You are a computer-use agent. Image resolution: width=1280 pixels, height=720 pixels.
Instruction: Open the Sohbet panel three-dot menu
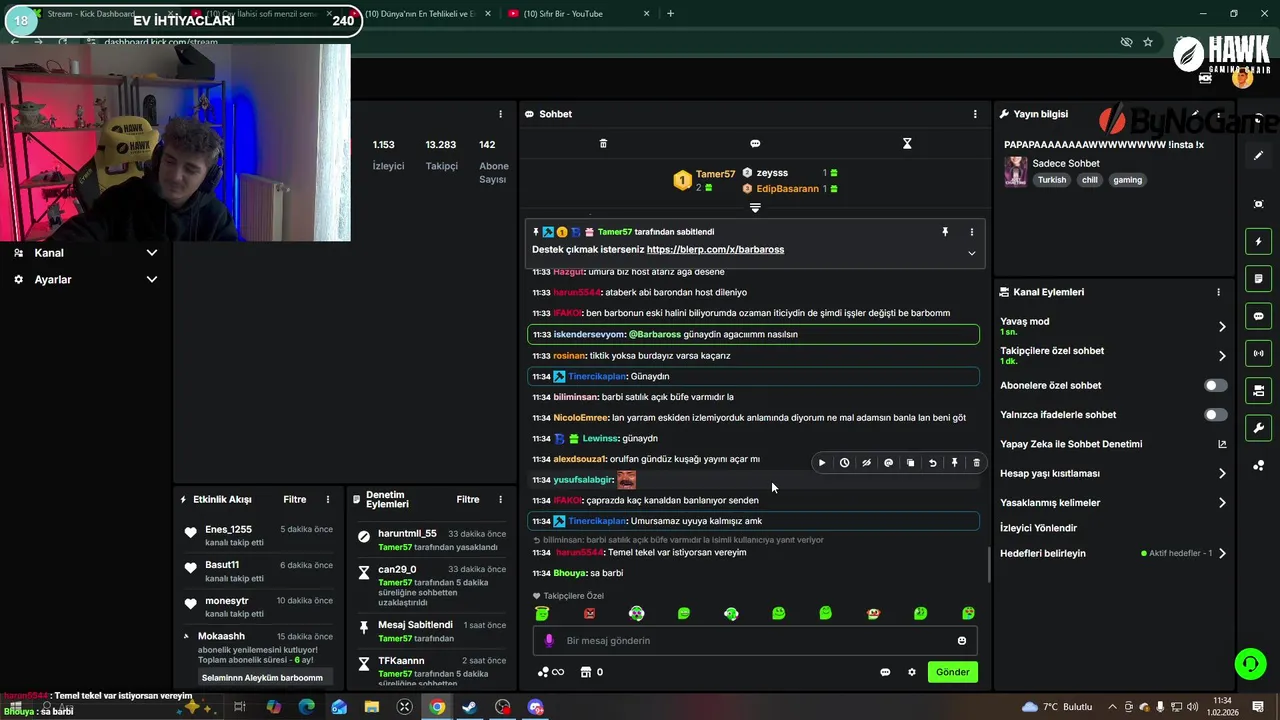(975, 114)
